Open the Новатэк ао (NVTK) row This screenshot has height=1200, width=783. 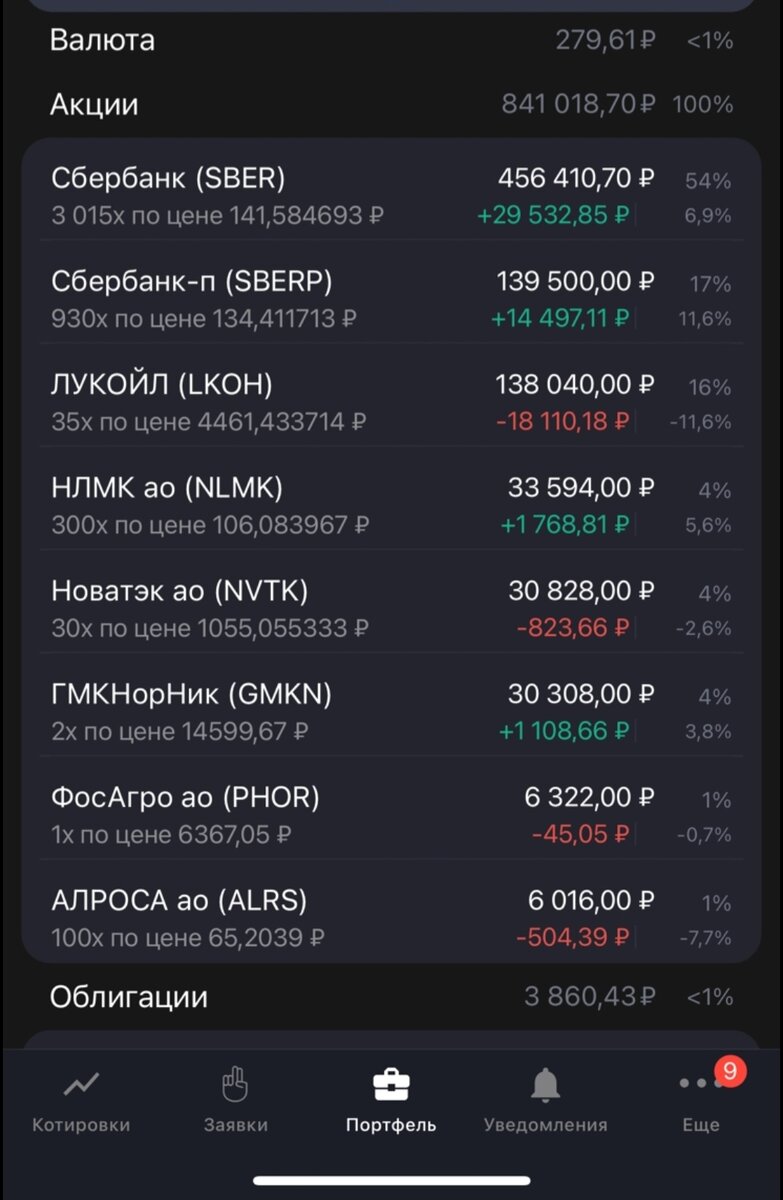(x=391, y=607)
